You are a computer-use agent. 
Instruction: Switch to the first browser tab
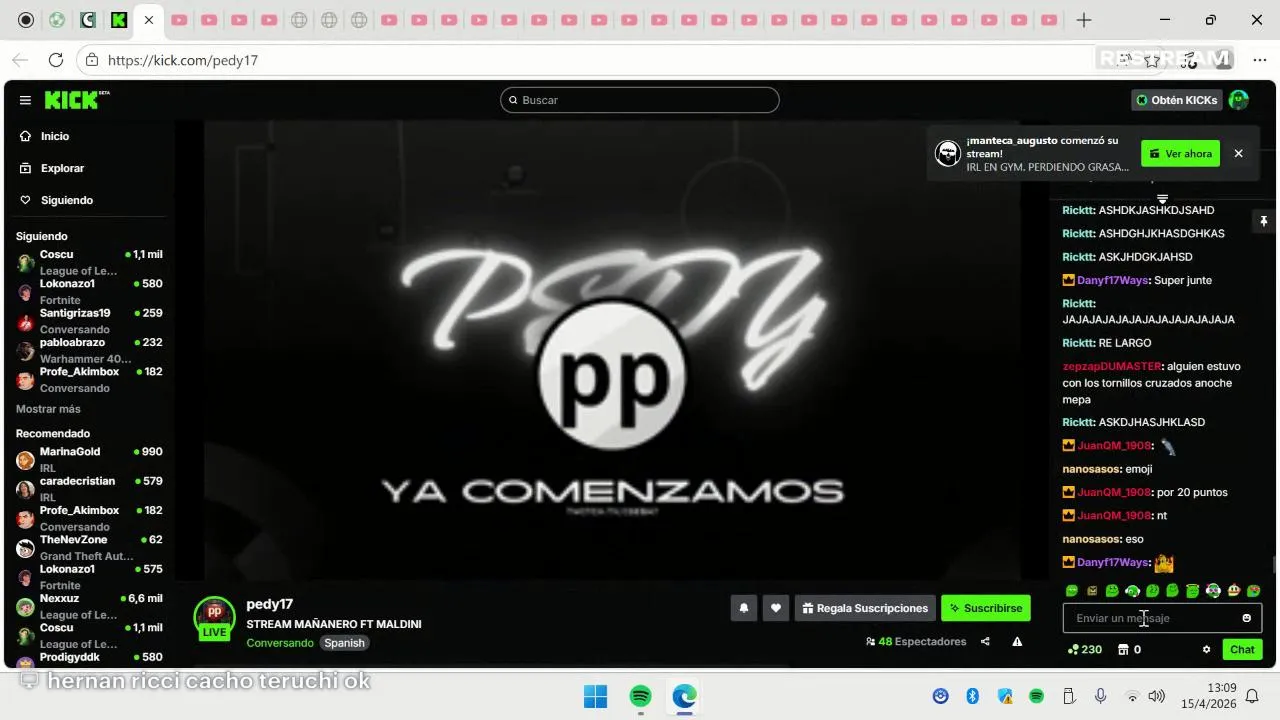[x=26, y=20]
